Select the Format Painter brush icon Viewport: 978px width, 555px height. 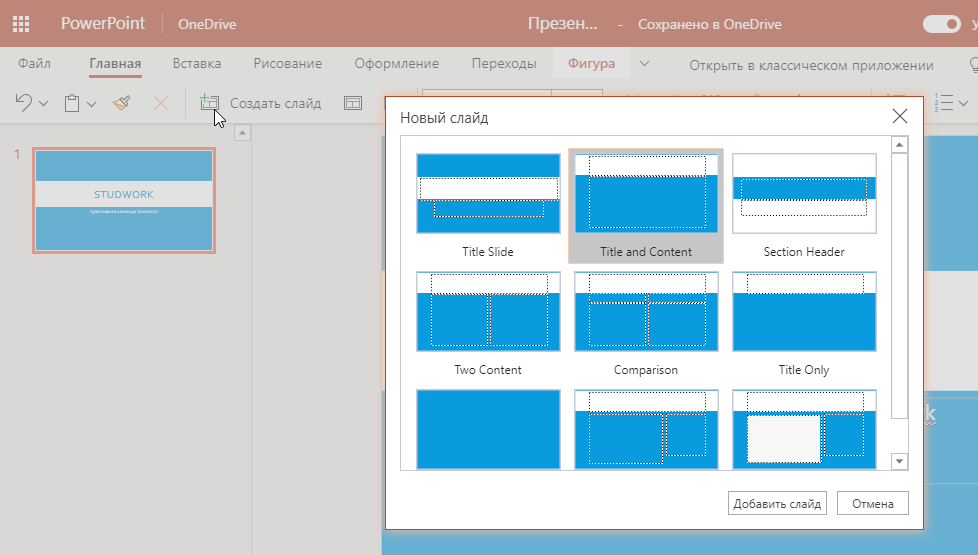pos(122,103)
